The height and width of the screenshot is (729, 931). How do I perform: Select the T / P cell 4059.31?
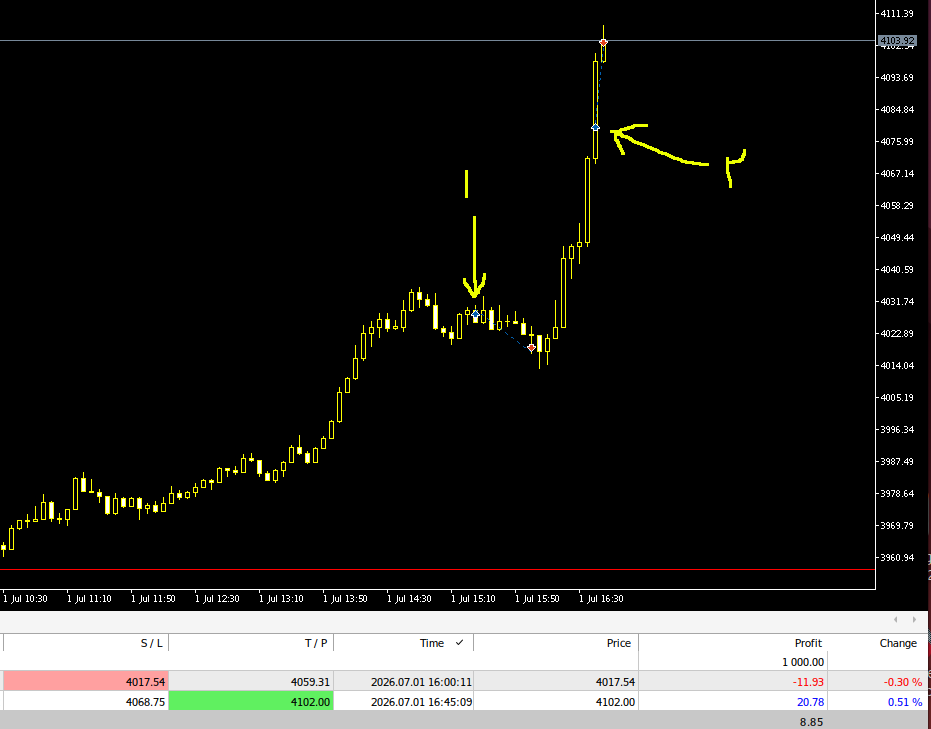coord(251,682)
